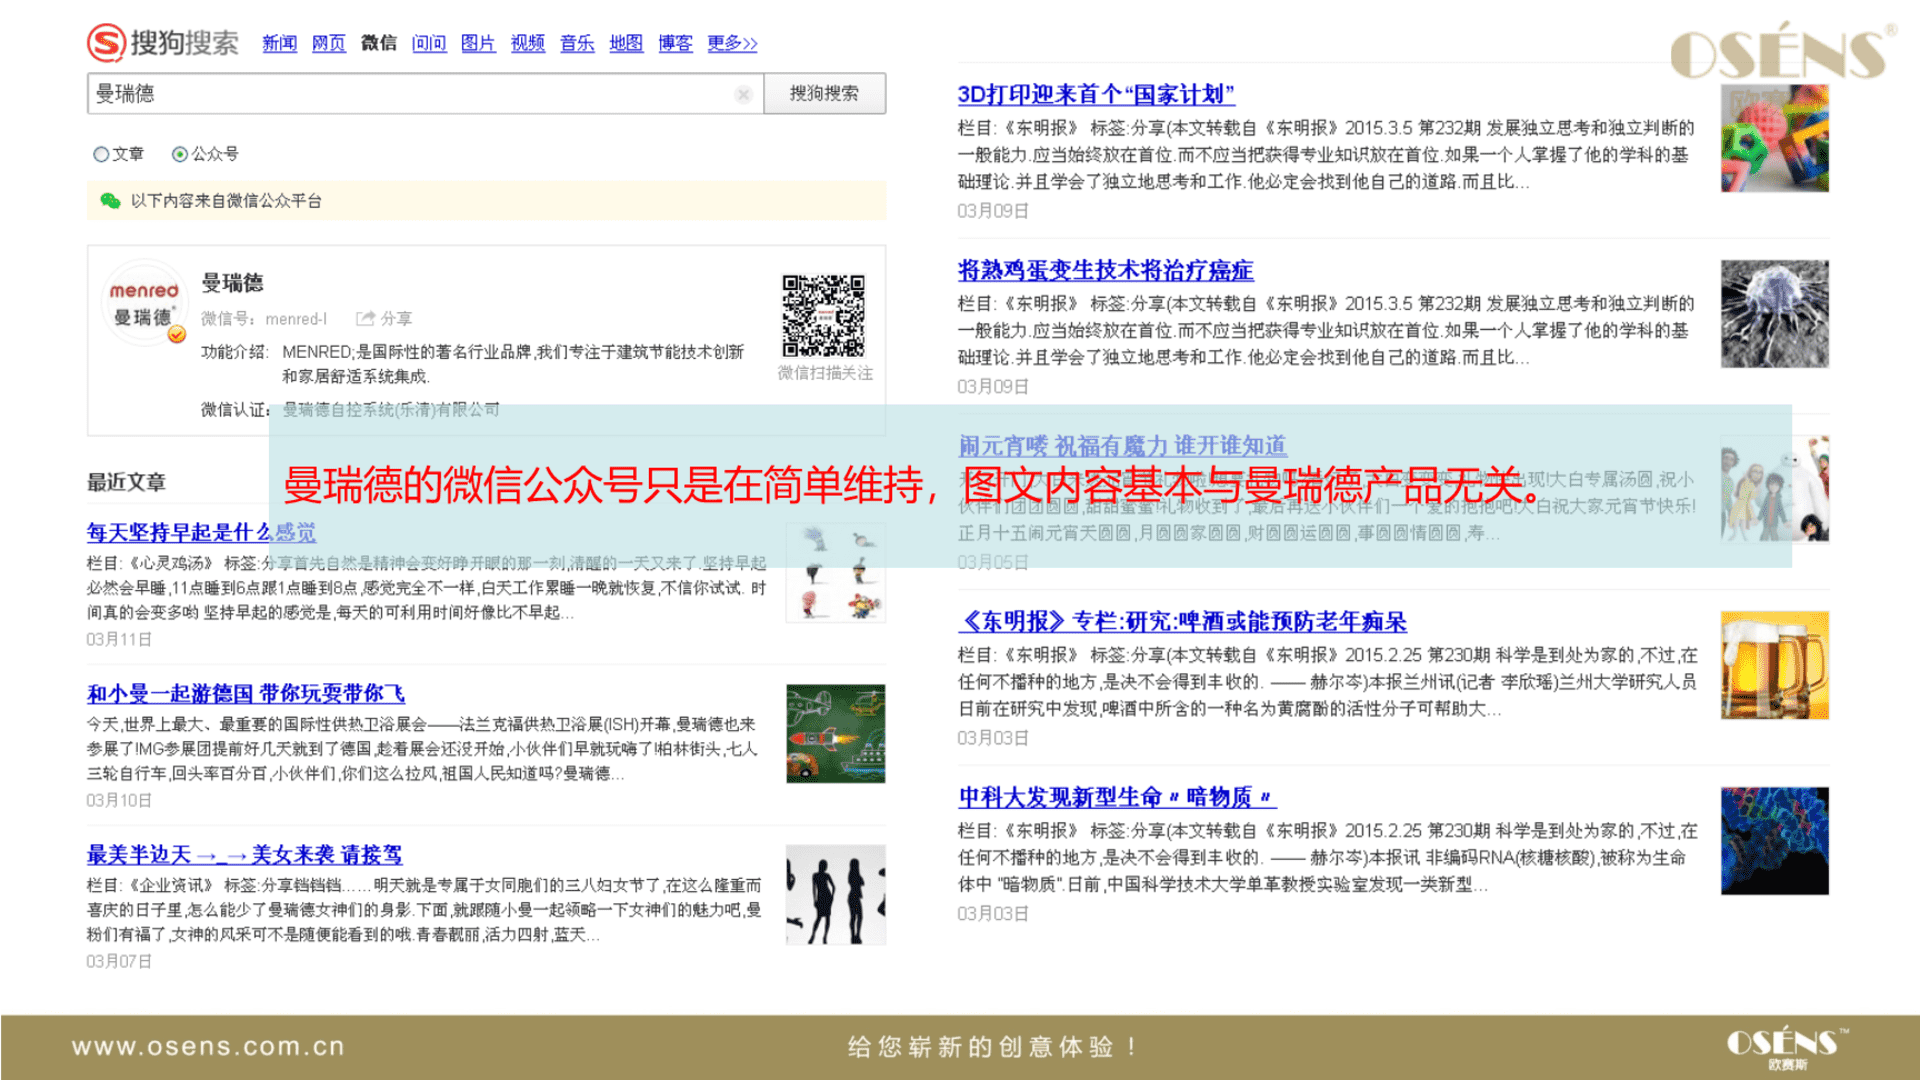Click the 曼瑞德 account name heading

pyautogui.click(x=232, y=283)
